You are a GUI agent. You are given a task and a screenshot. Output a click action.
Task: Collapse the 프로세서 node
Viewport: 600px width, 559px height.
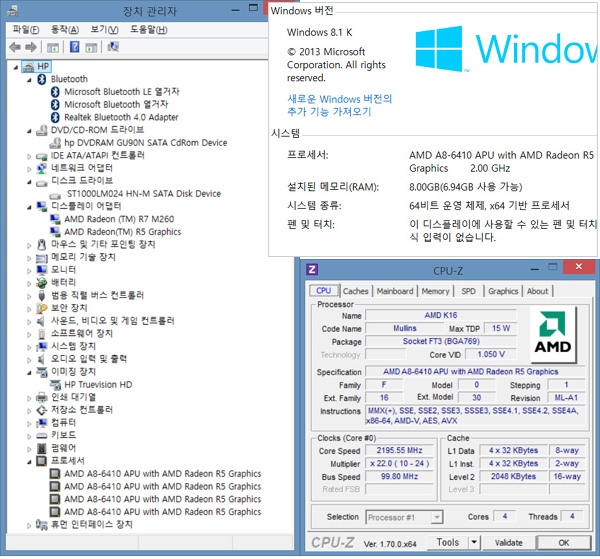click(29, 462)
